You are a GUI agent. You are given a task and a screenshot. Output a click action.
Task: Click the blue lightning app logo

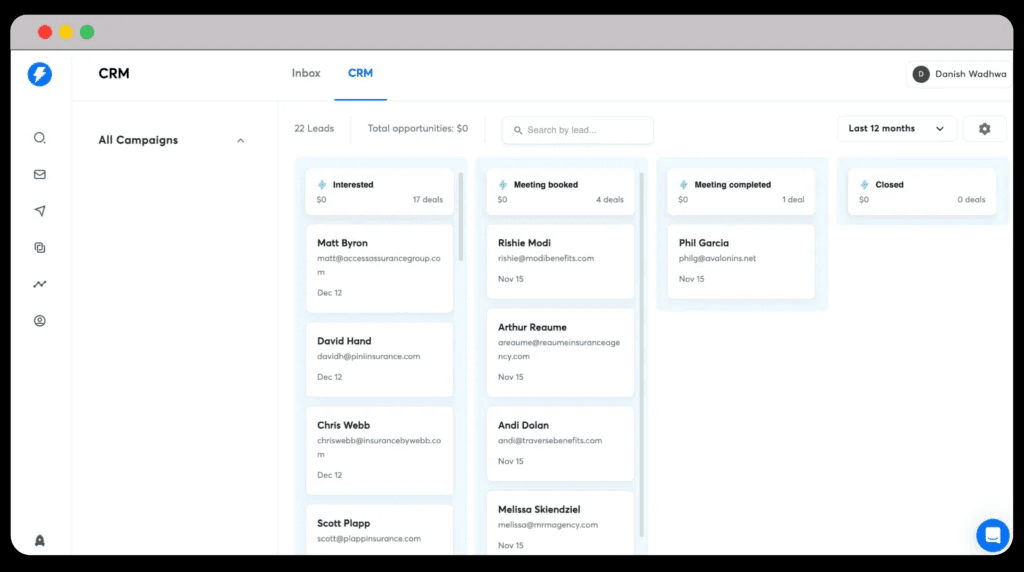point(40,74)
